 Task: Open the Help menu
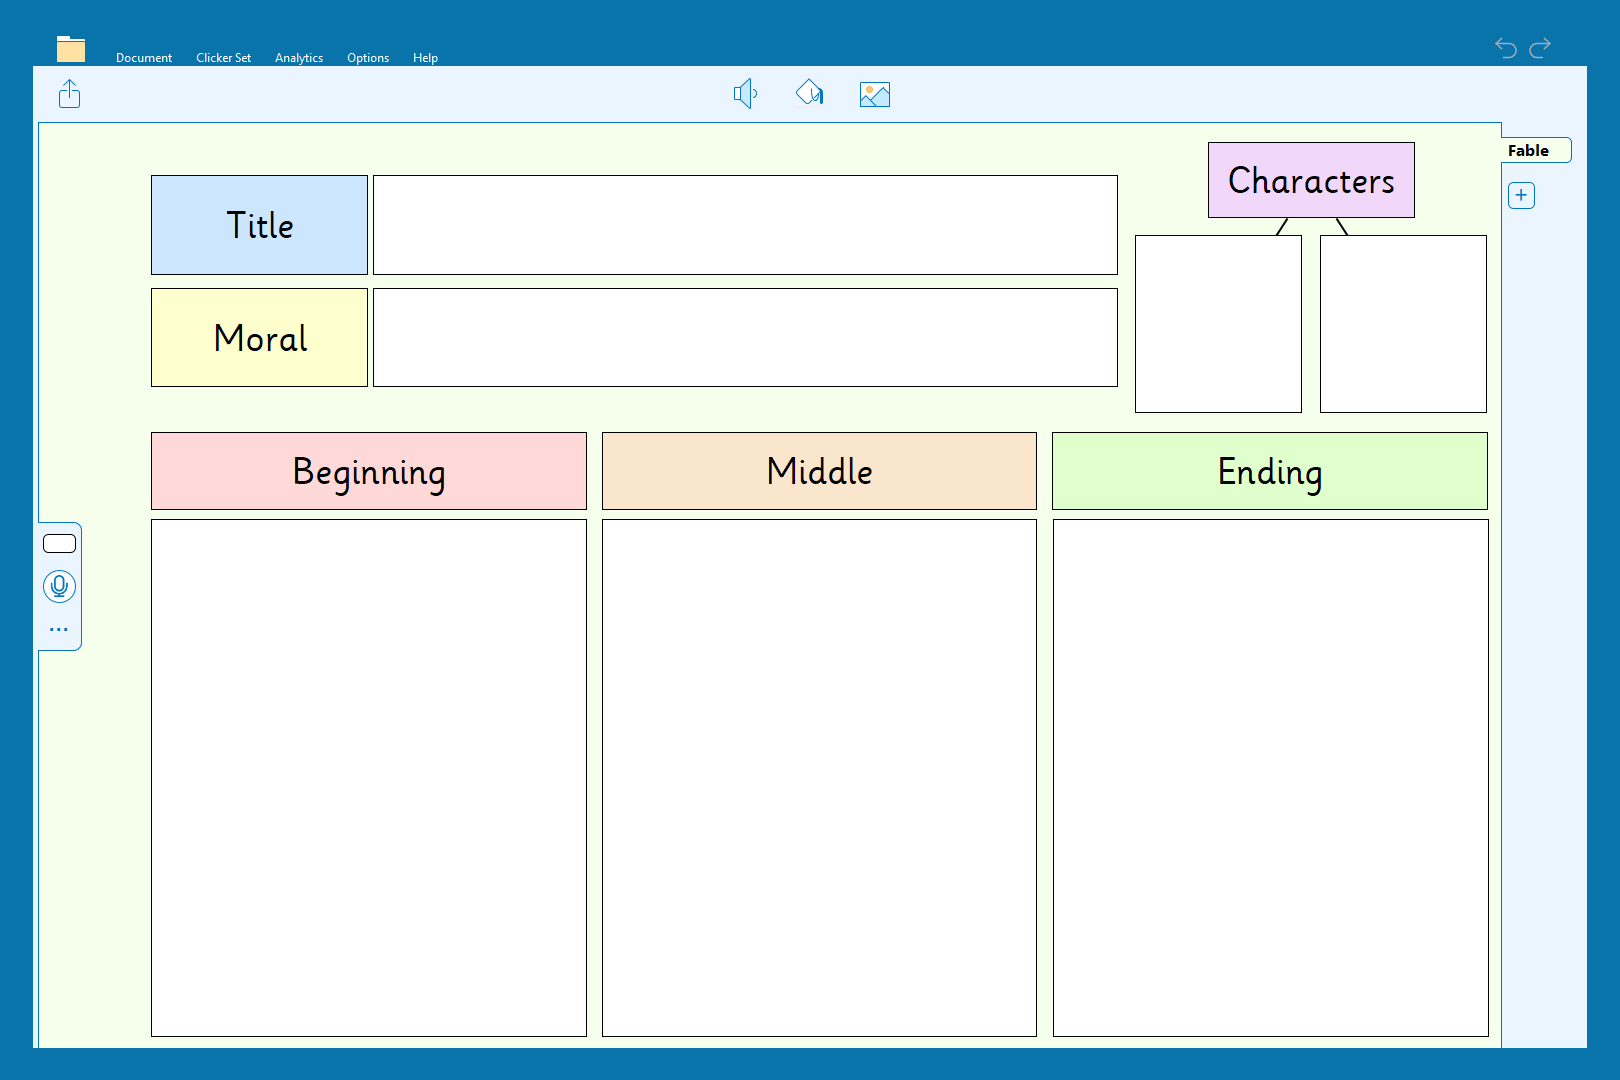point(425,58)
